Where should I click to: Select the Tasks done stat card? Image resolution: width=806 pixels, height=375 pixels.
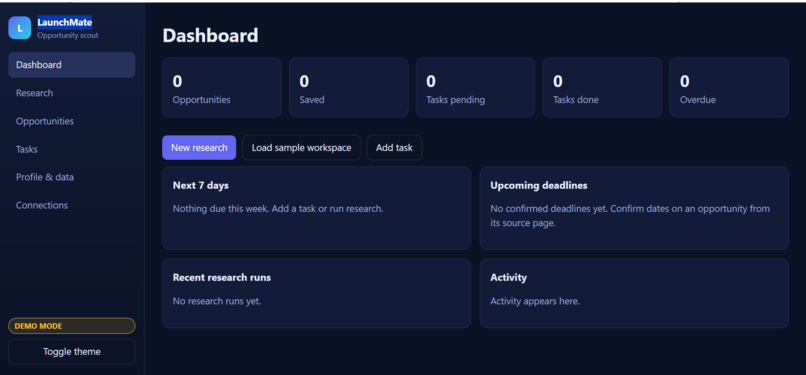(602, 87)
